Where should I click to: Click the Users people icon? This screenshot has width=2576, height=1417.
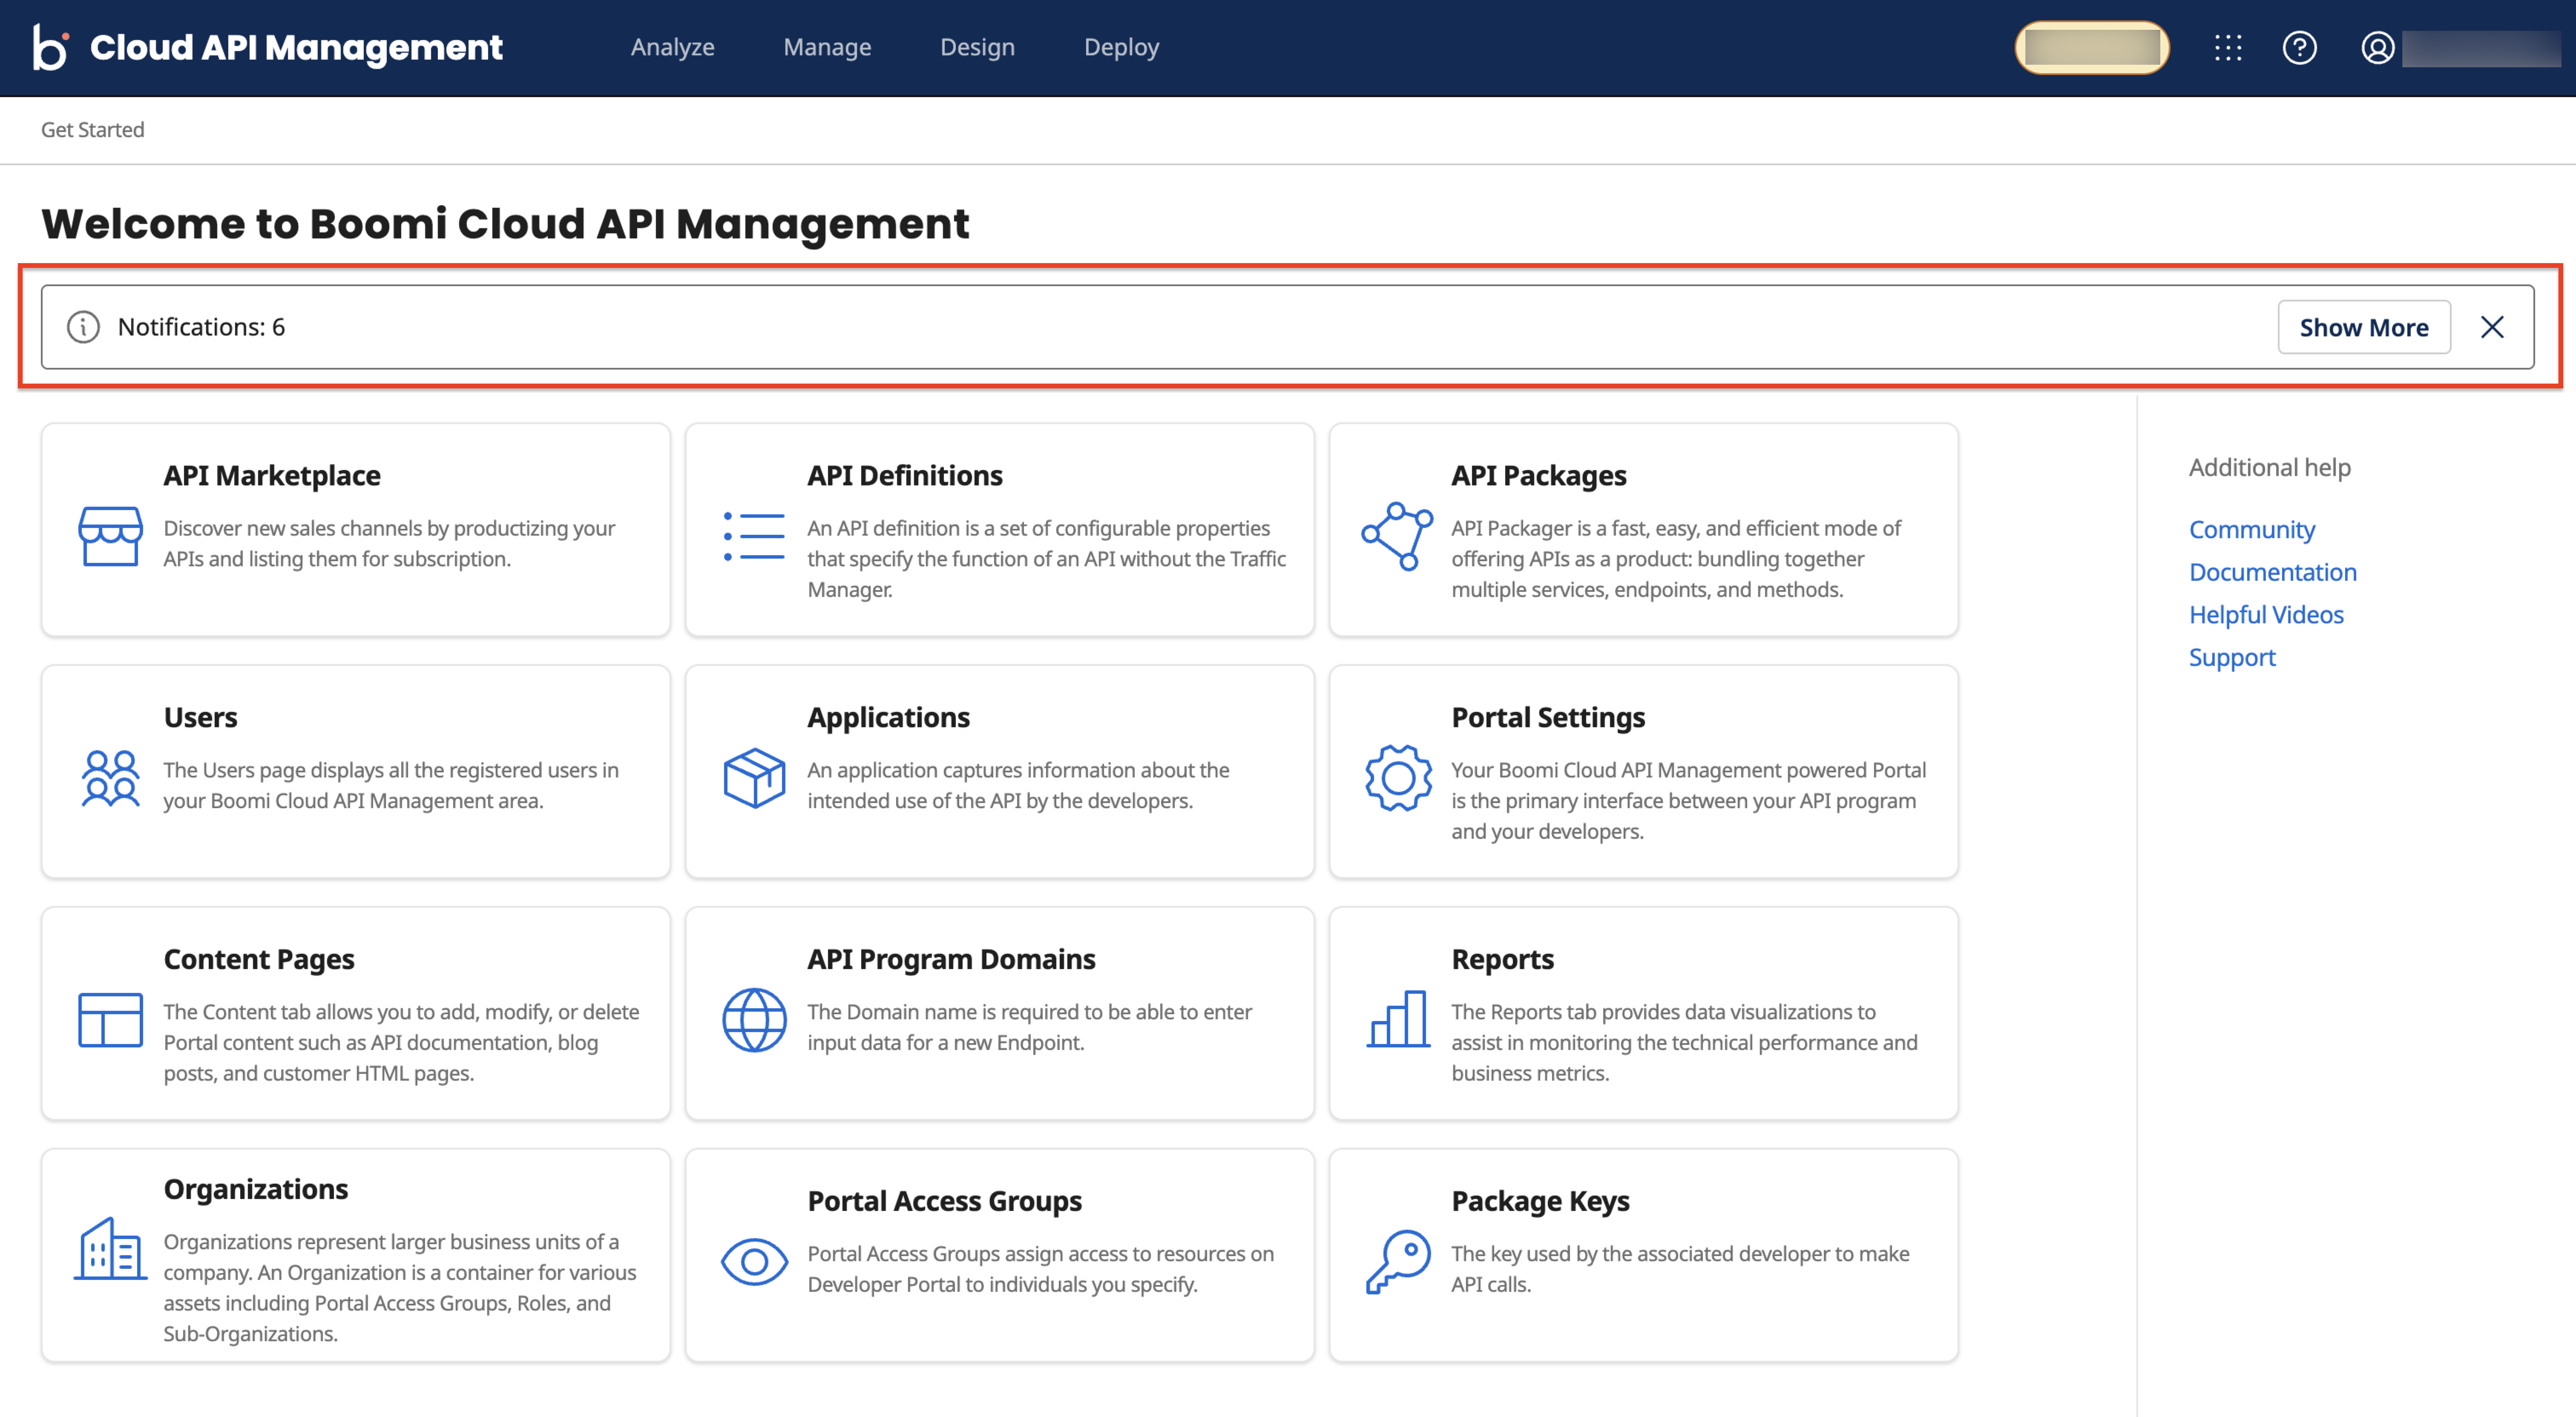[110, 778]
